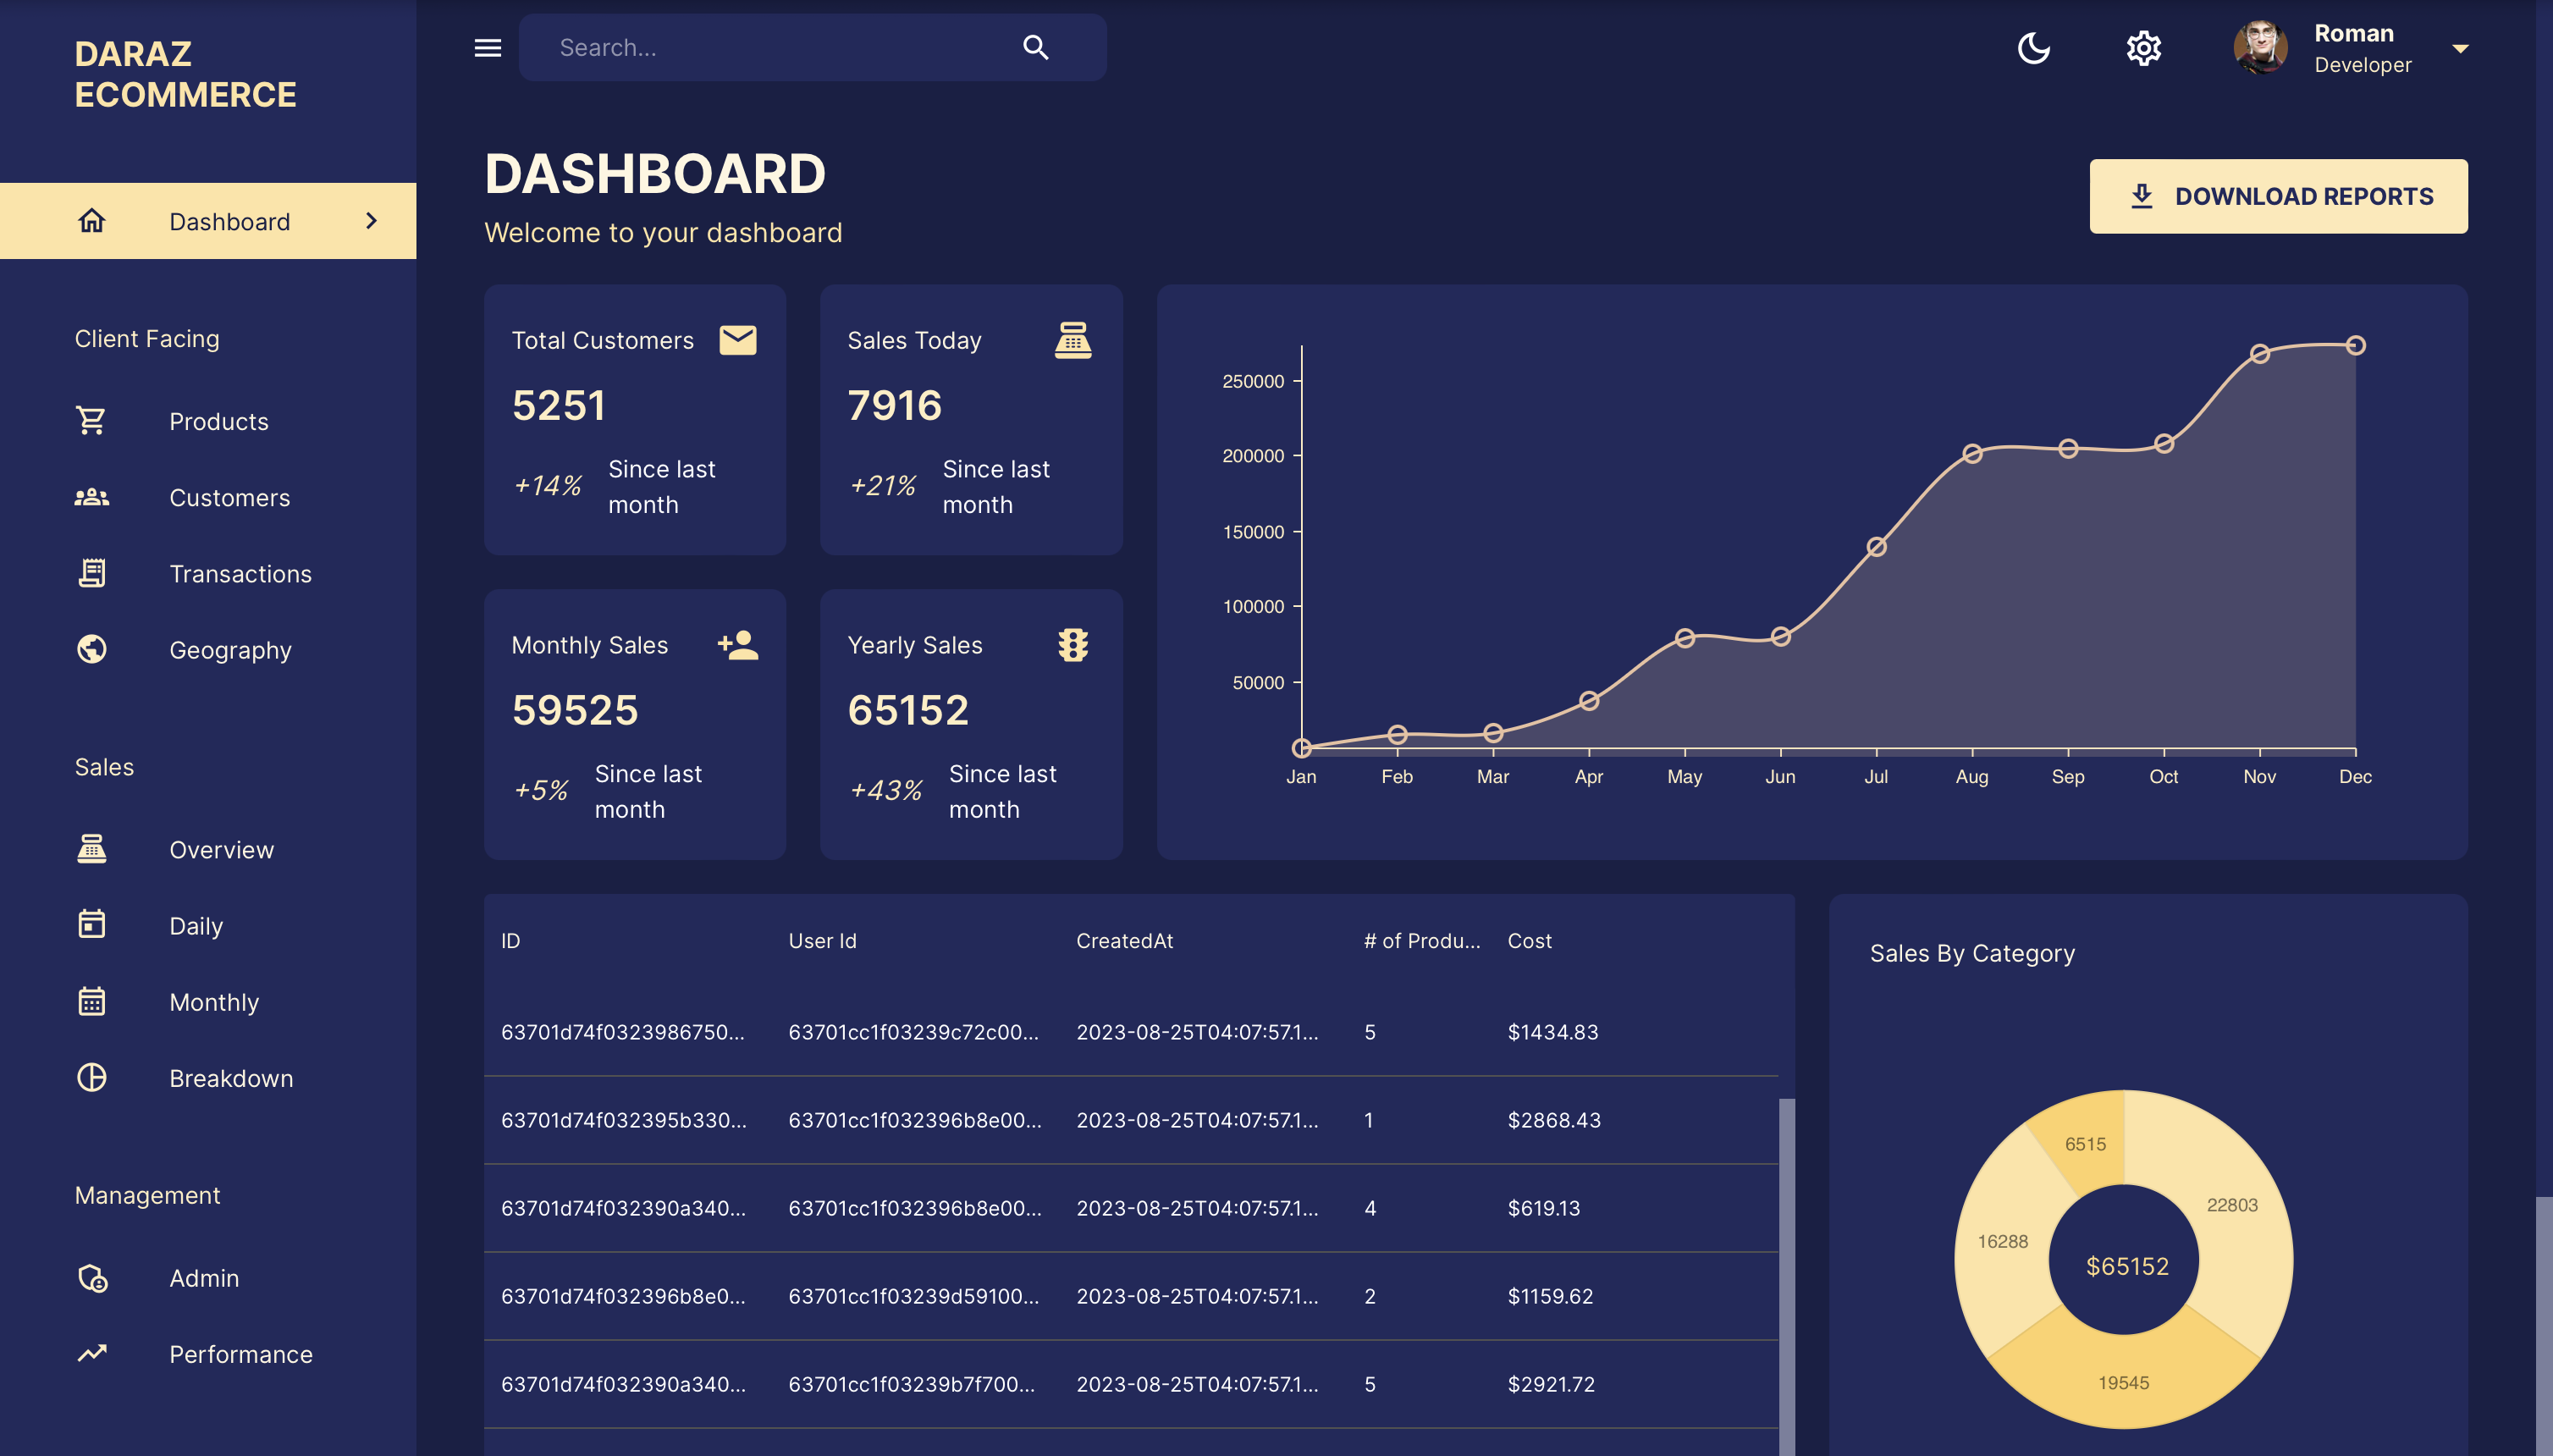Click the Breakdown pie chart icon
Image resolution: width=2553 pixels, height=1456 pixels.
[x=91, y=1077]
